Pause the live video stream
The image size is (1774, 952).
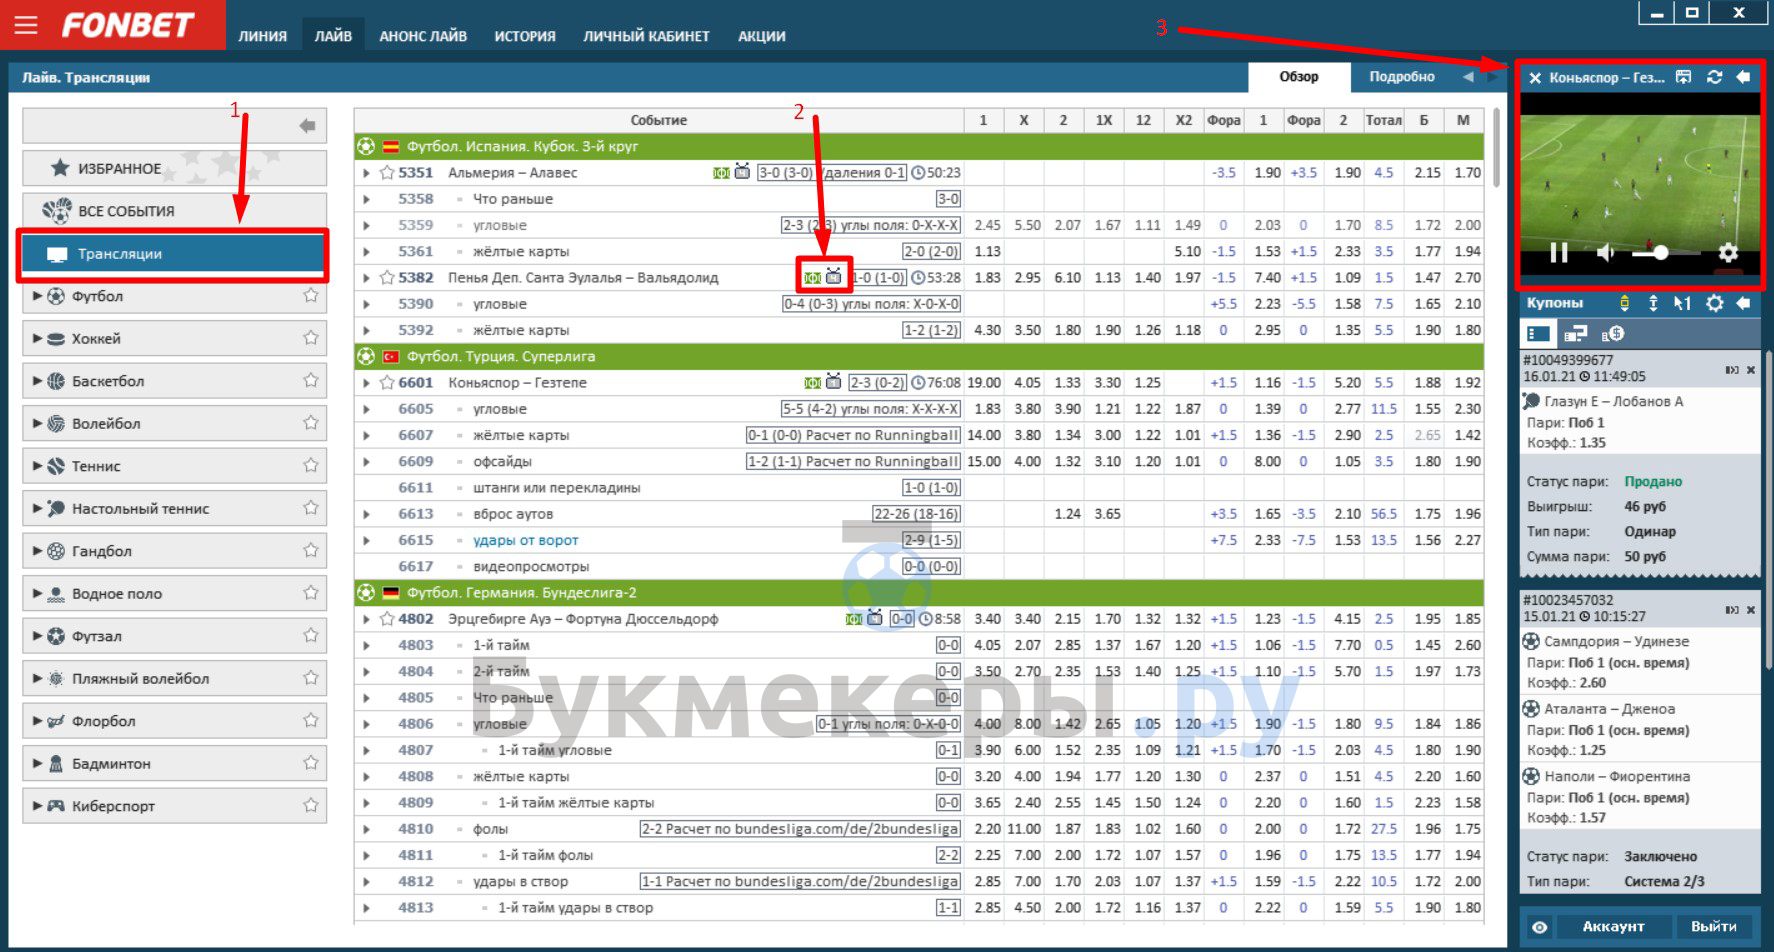tap(1558, 253)
